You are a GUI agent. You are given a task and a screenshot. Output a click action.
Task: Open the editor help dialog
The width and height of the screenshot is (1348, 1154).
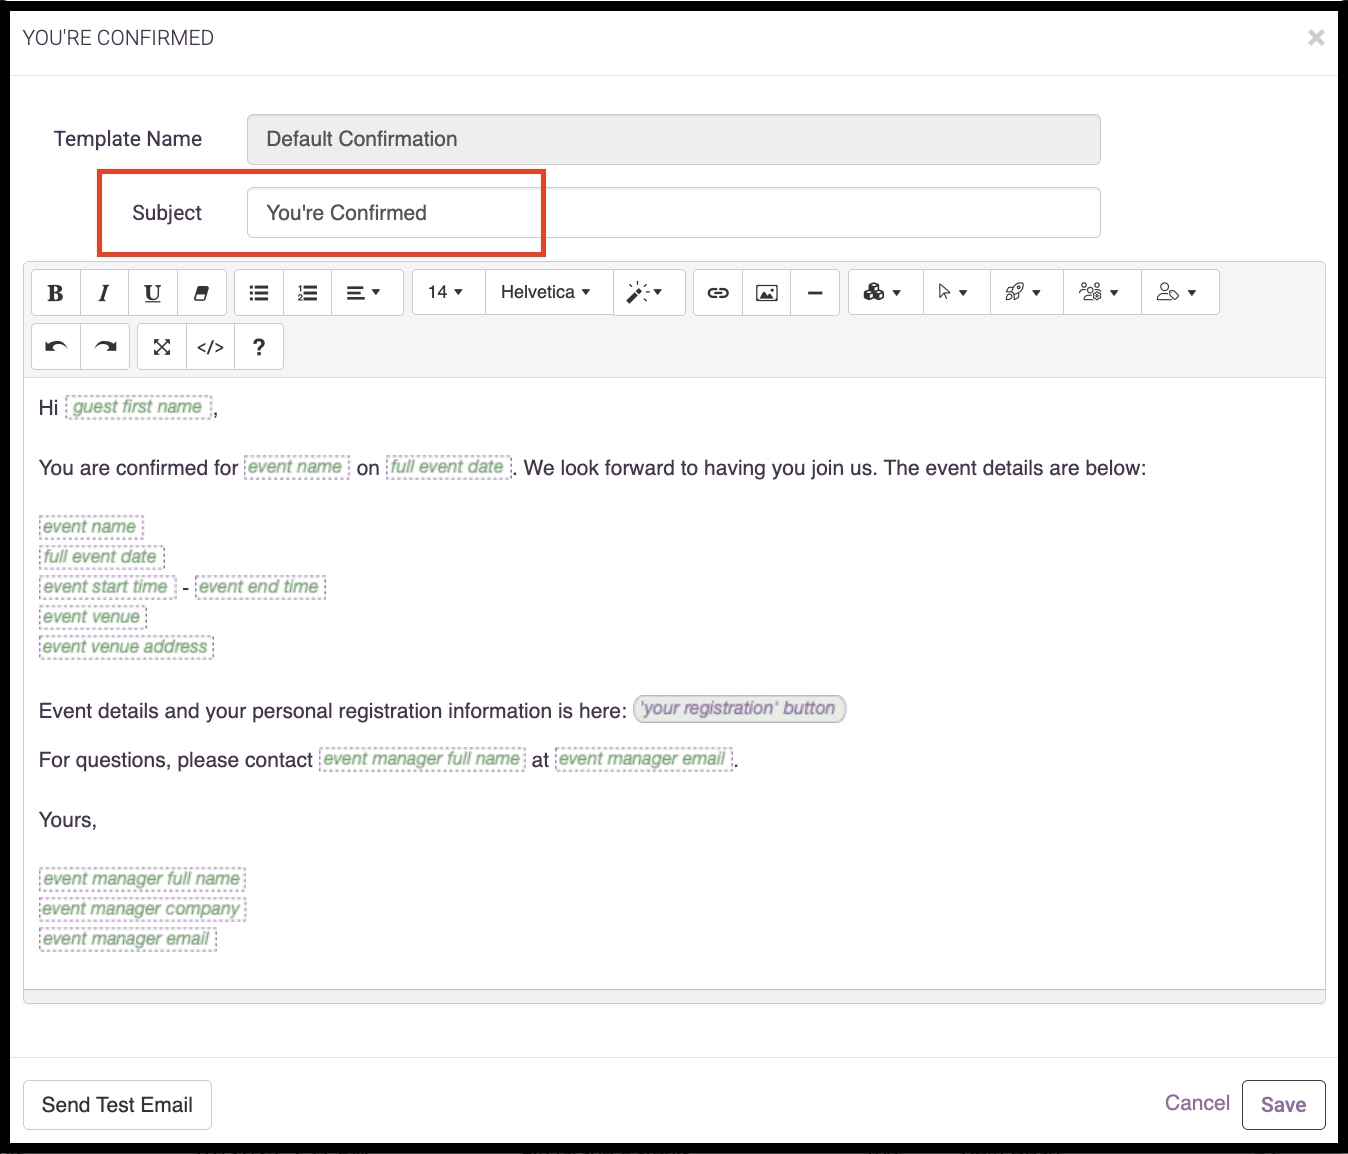pyautogui.click(x=258, y=346)
